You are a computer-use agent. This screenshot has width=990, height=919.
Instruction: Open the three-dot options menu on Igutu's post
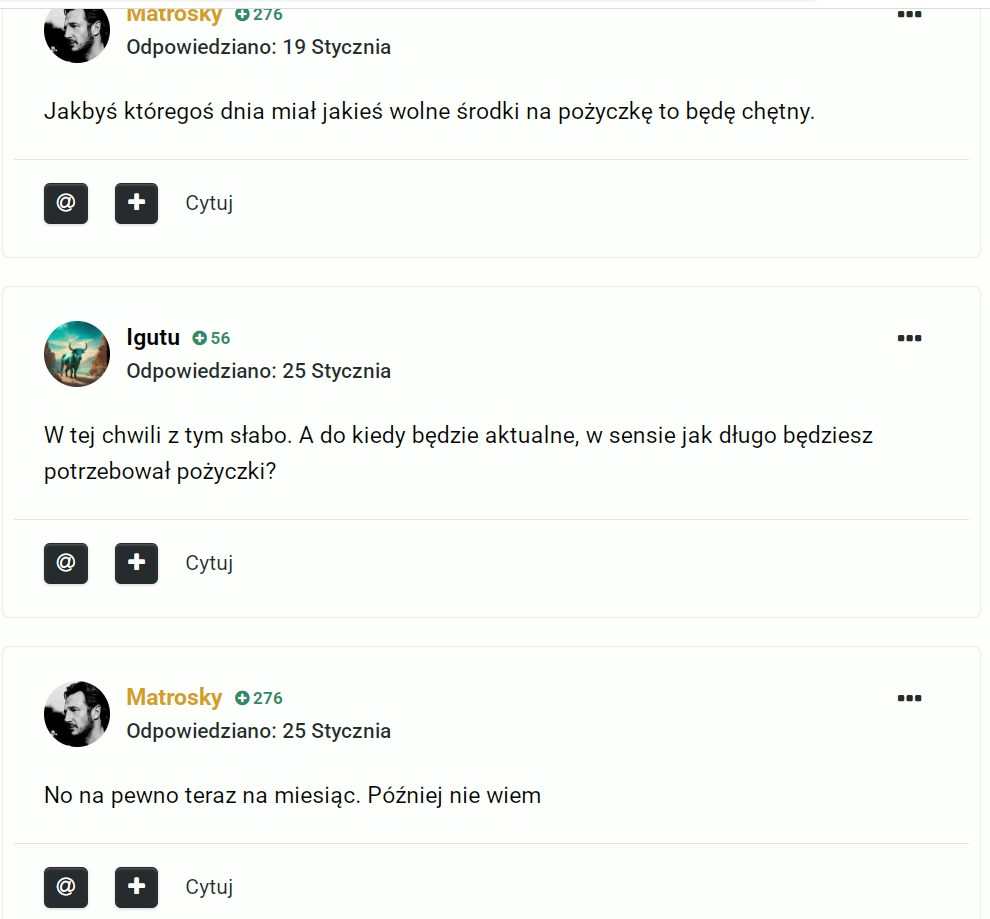pos(909,338)
